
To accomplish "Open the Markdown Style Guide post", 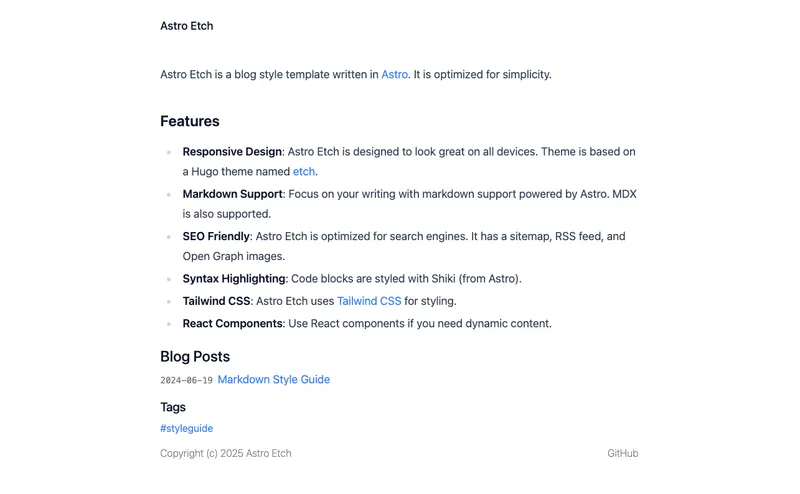I will tap(273, 380).
